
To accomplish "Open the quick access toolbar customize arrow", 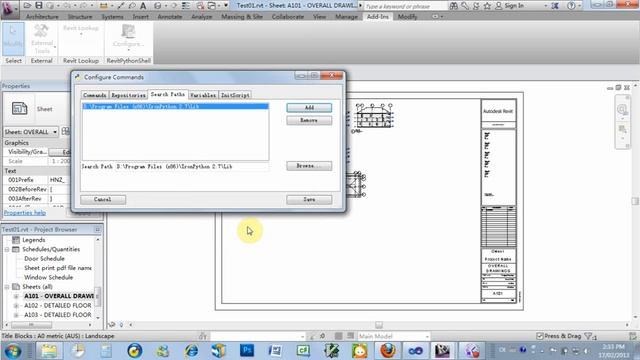I will click(x=226, y=6).
